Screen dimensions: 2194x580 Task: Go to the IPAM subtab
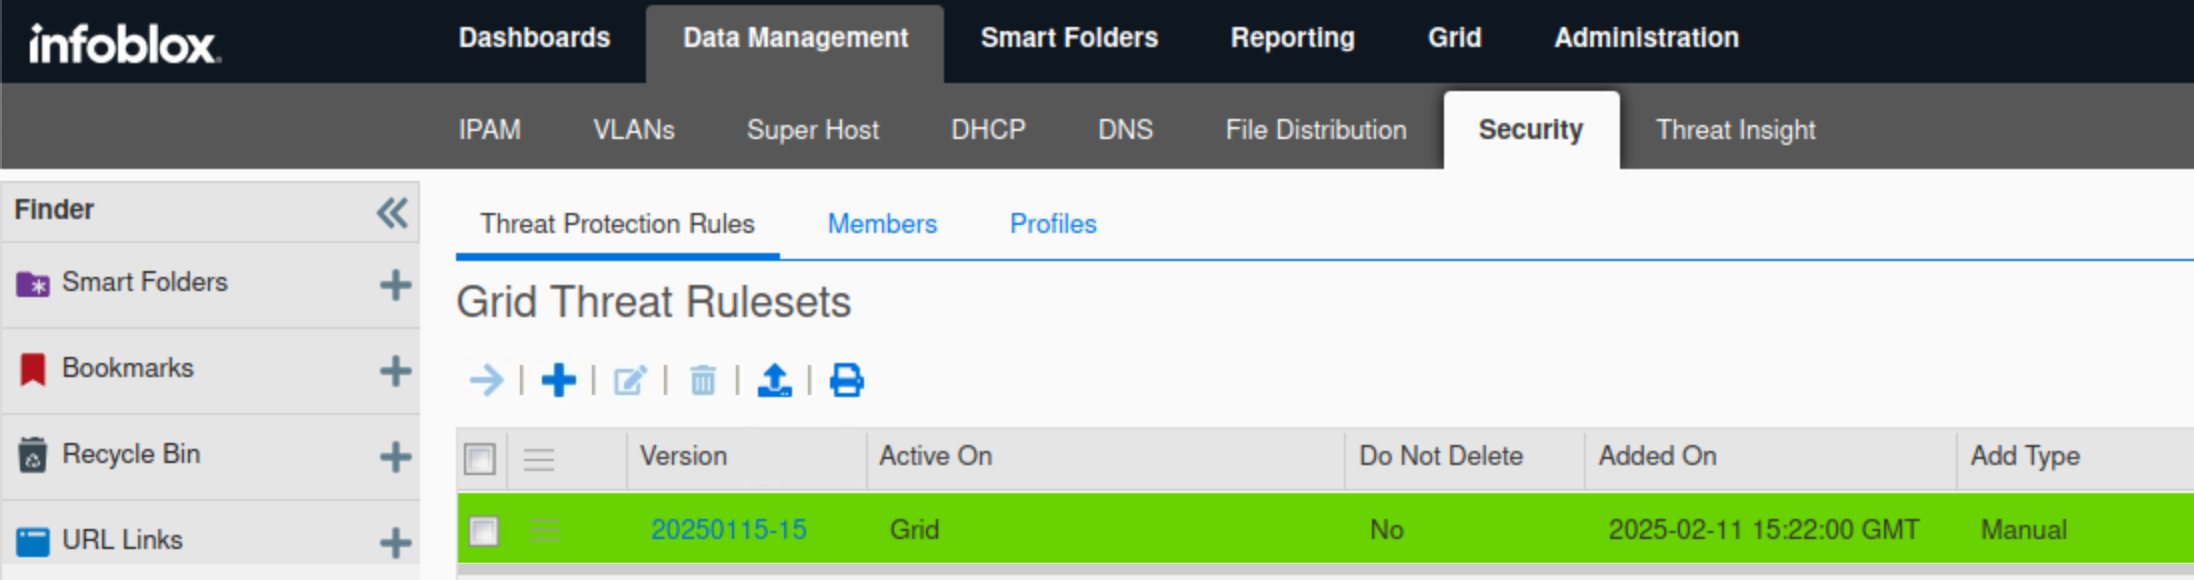(489, 130)
